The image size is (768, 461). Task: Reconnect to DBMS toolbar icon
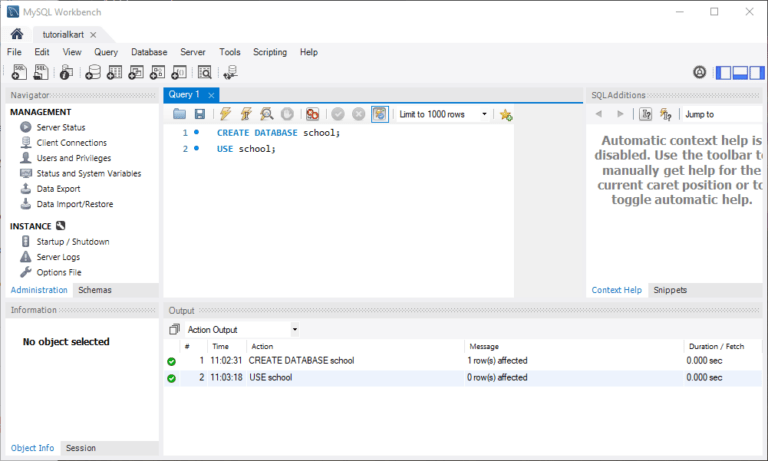[230, 73]
